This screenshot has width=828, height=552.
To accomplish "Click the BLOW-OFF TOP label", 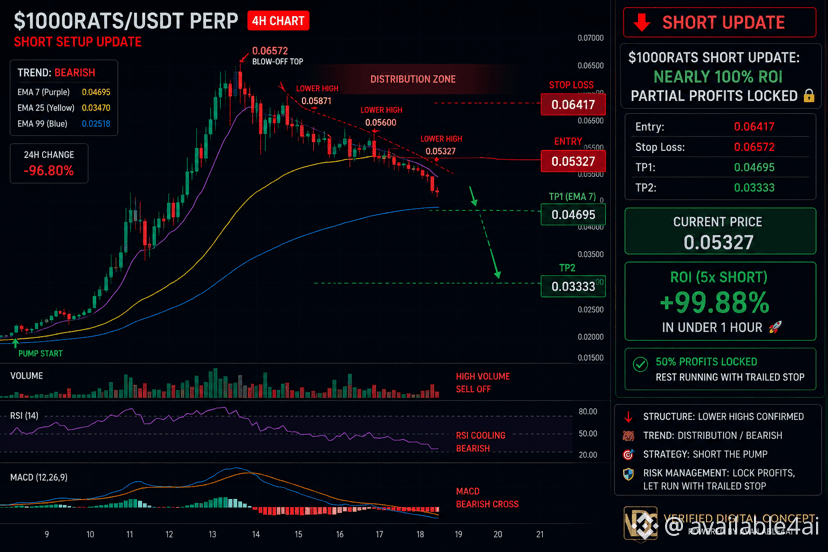I will coord(278,62).
